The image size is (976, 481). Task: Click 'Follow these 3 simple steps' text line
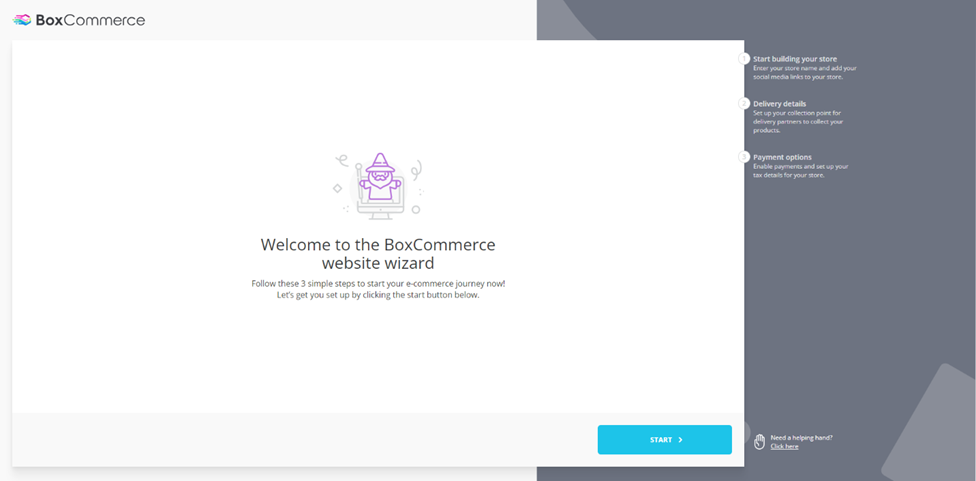coord(378,283)
